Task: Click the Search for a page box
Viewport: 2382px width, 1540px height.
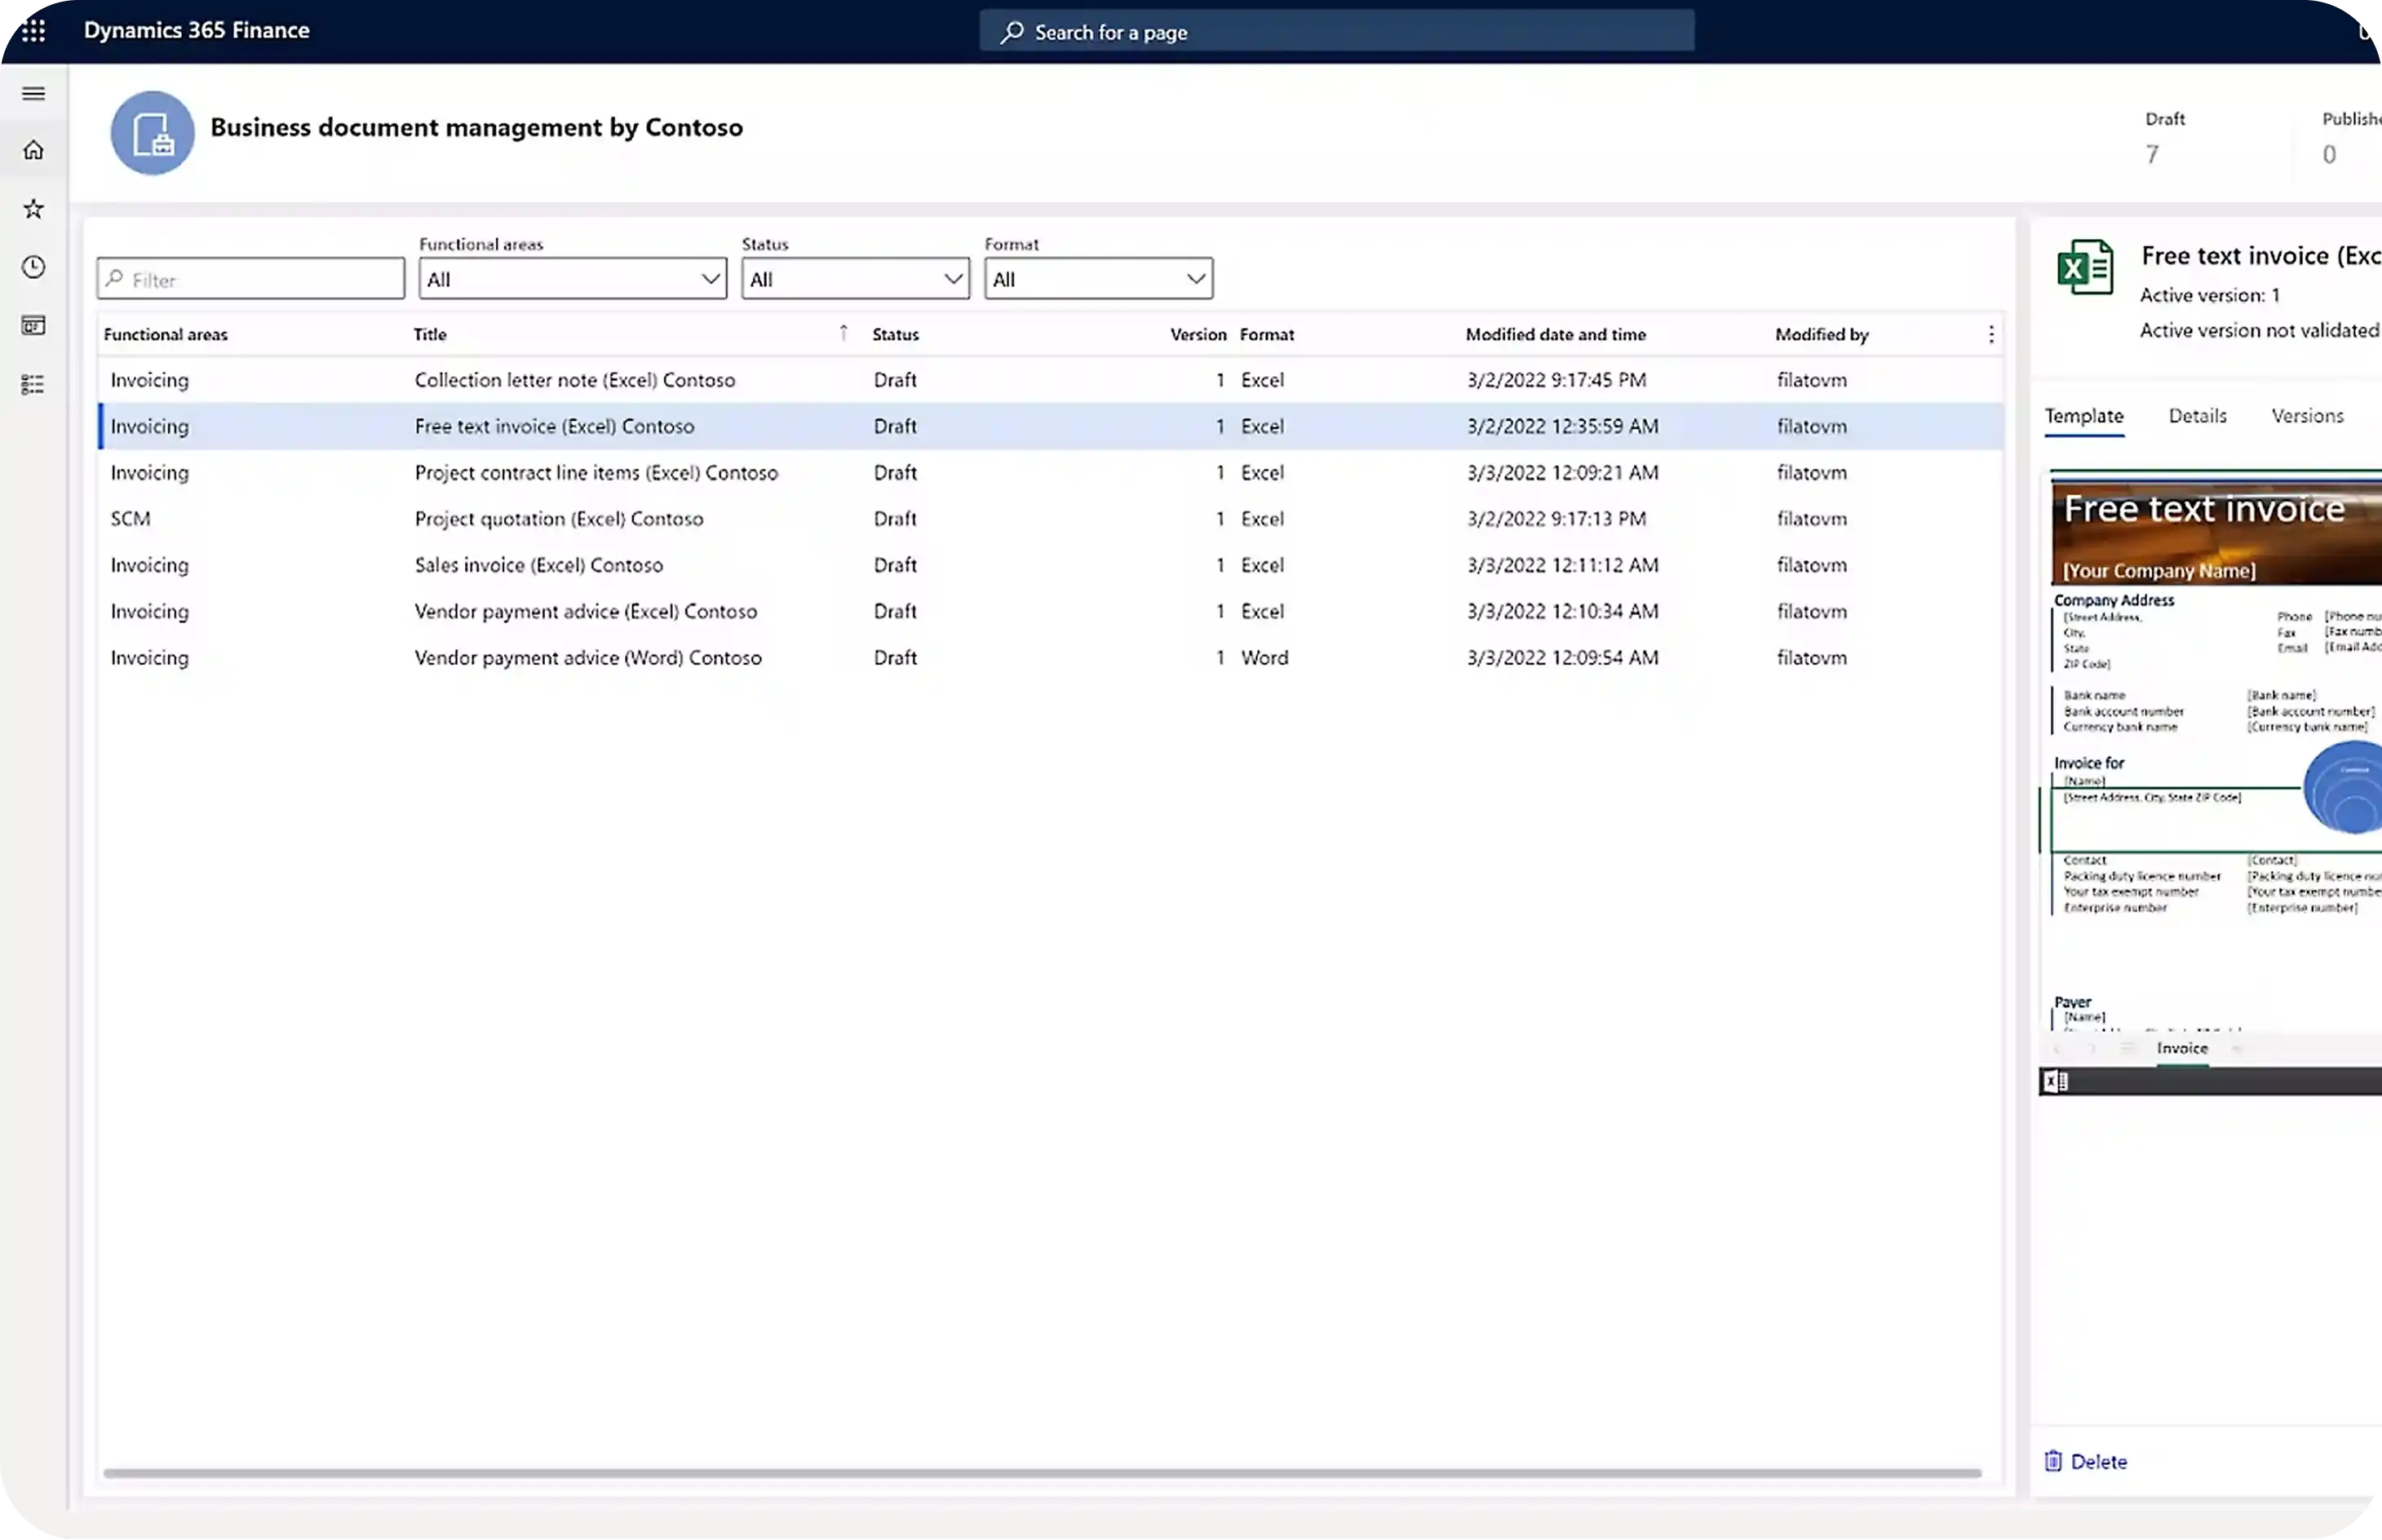Action: pos(1336,32)
